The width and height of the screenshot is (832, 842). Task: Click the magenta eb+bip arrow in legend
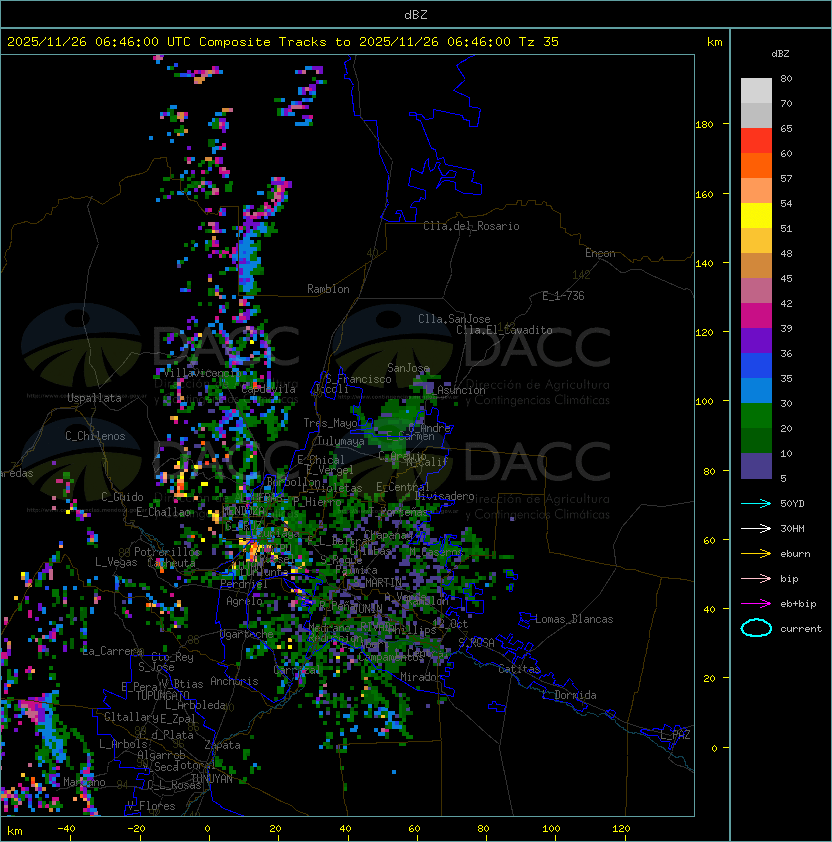click(x=756, y=604)
